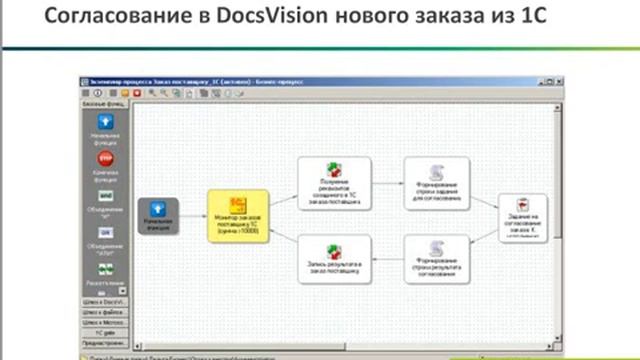Select yellow Монитор заказов поставщику 1С node
This screenshot has width=640, height=360.
pyautogui.click(x=238, y=216)
